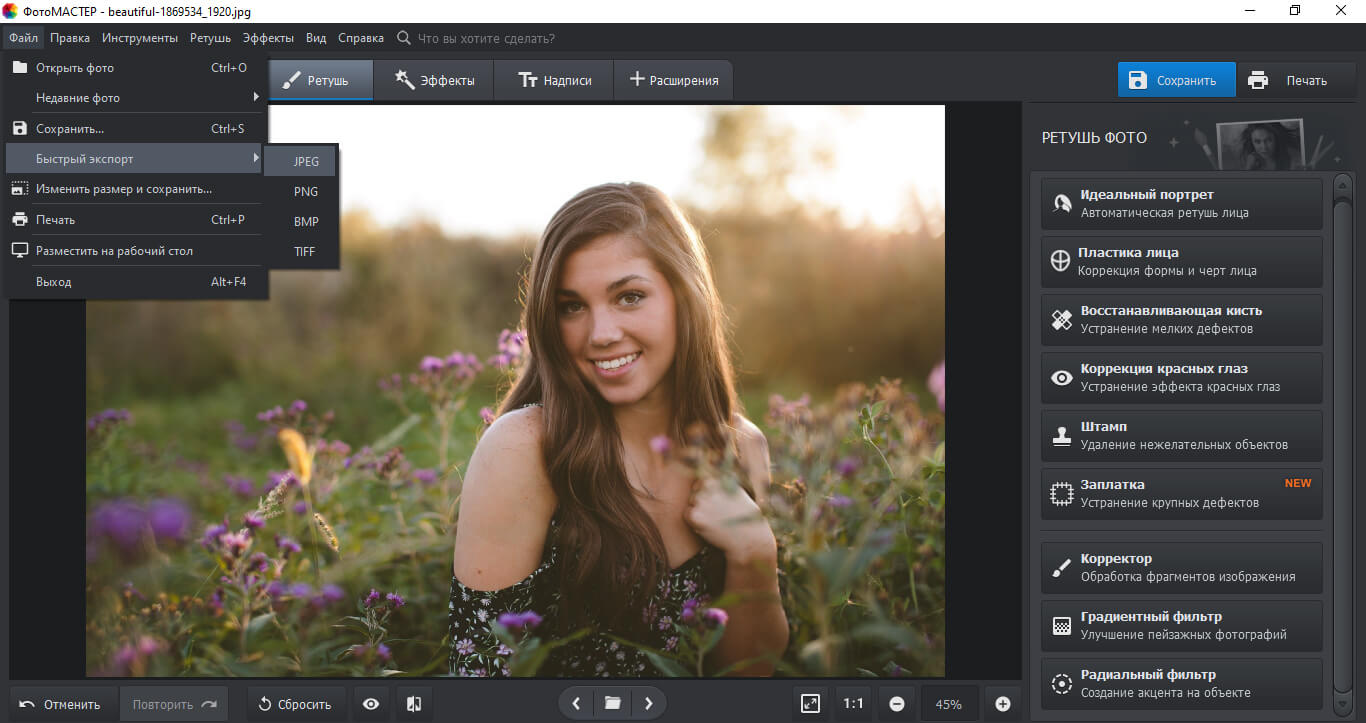This screenshot has width=1366, height=723.
Task: Open the Effects (Эффекты) menu in menu bar
Action: [268, 38]
